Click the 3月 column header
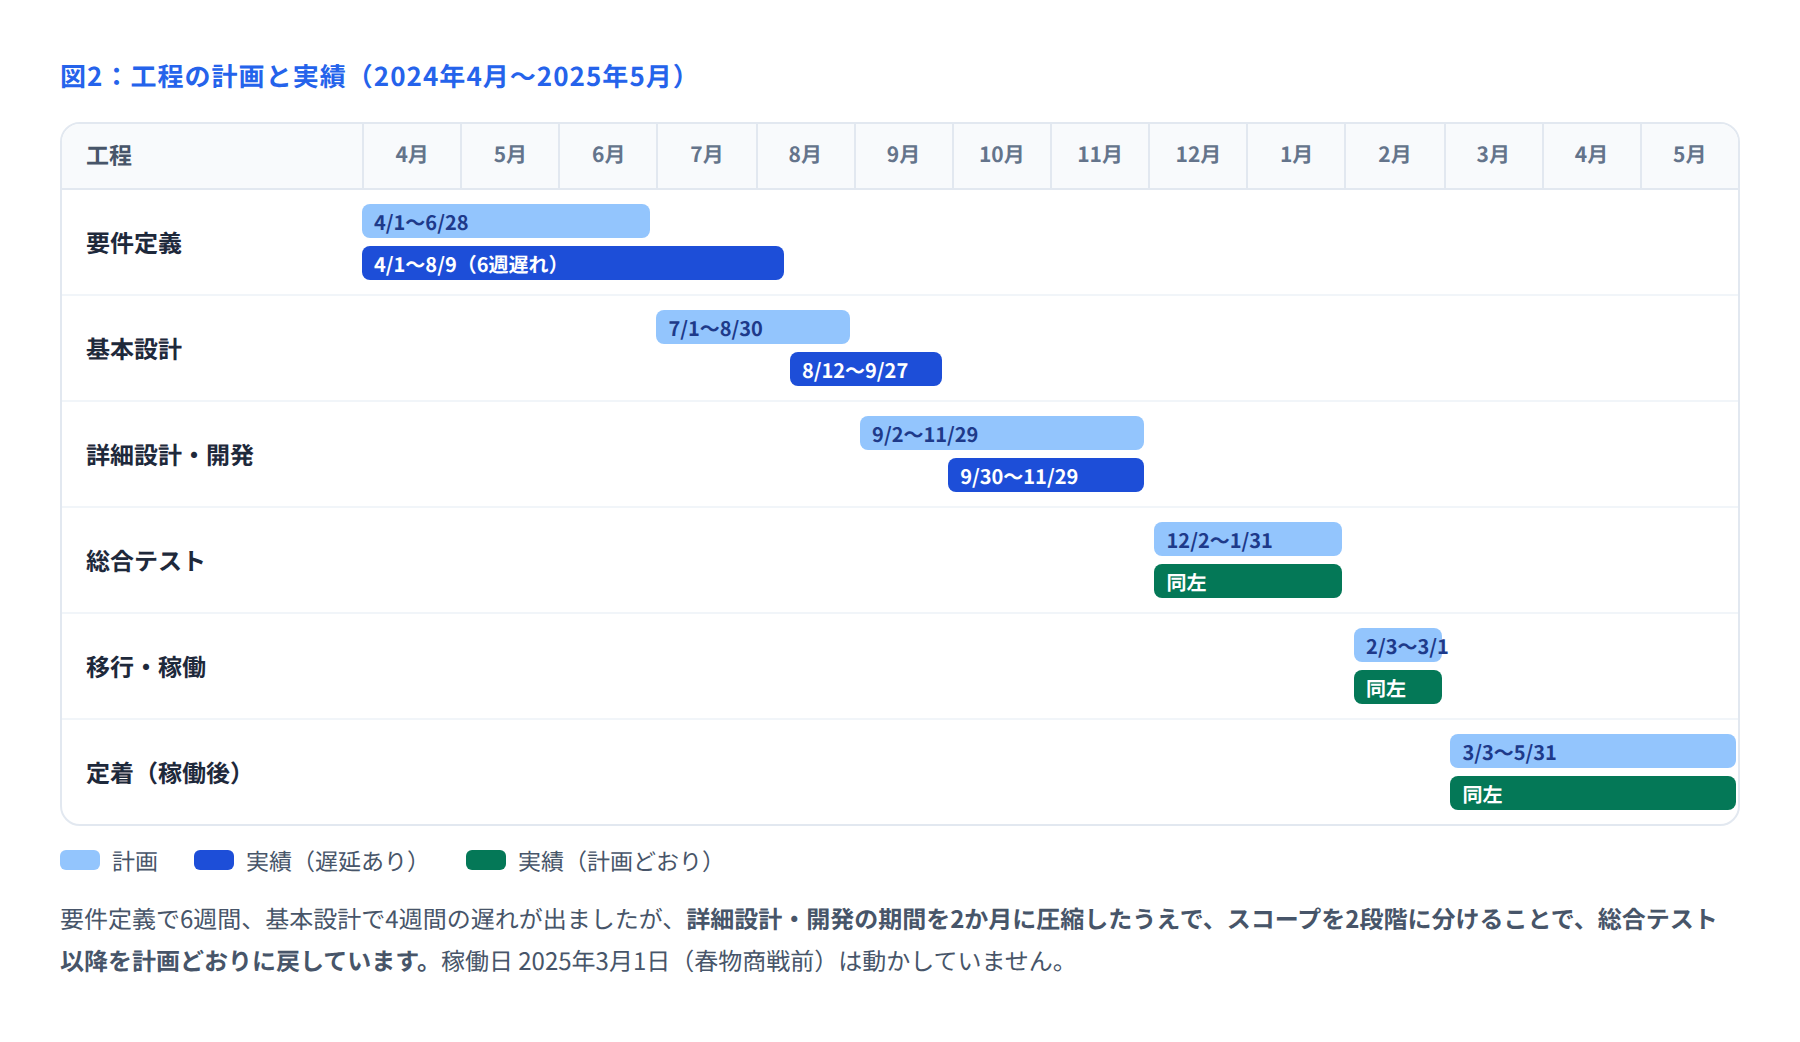 coord(1492,155)
